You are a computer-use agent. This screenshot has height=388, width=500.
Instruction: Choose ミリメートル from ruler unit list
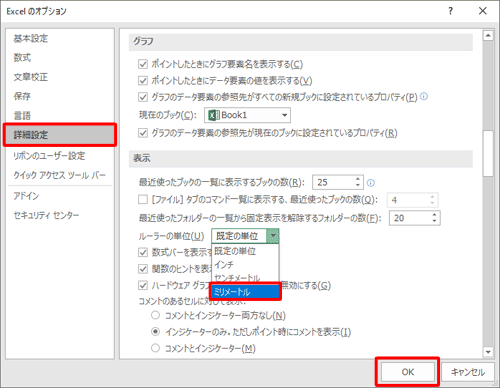click(245, 292)
